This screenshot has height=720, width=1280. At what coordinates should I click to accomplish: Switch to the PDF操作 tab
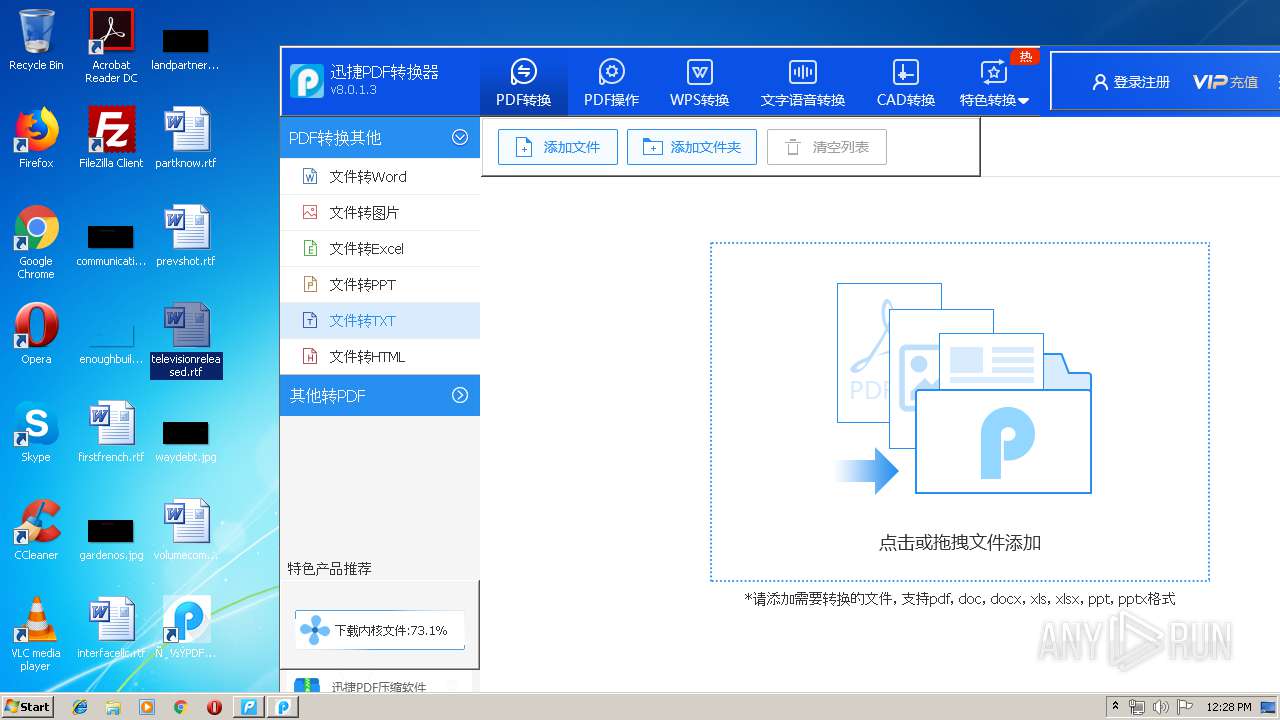pyautogui.click(x=611, y=83)
